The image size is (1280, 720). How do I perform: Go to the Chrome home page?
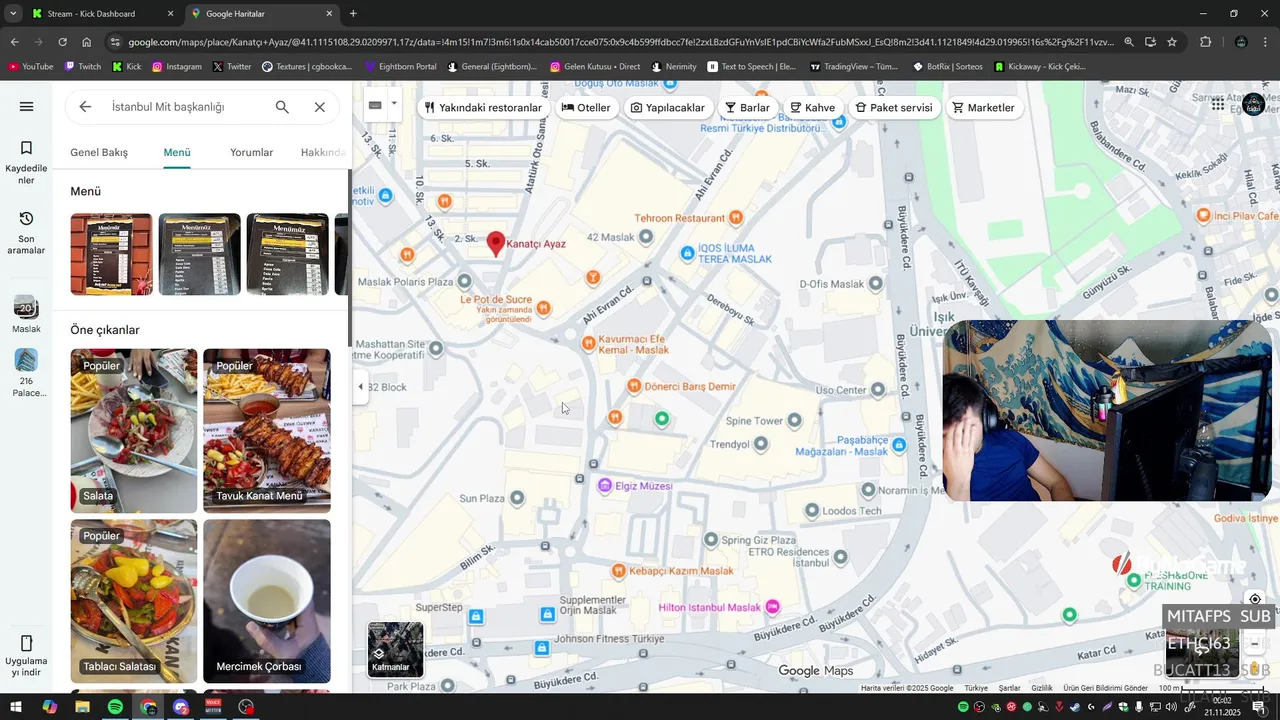pos(87,42)
